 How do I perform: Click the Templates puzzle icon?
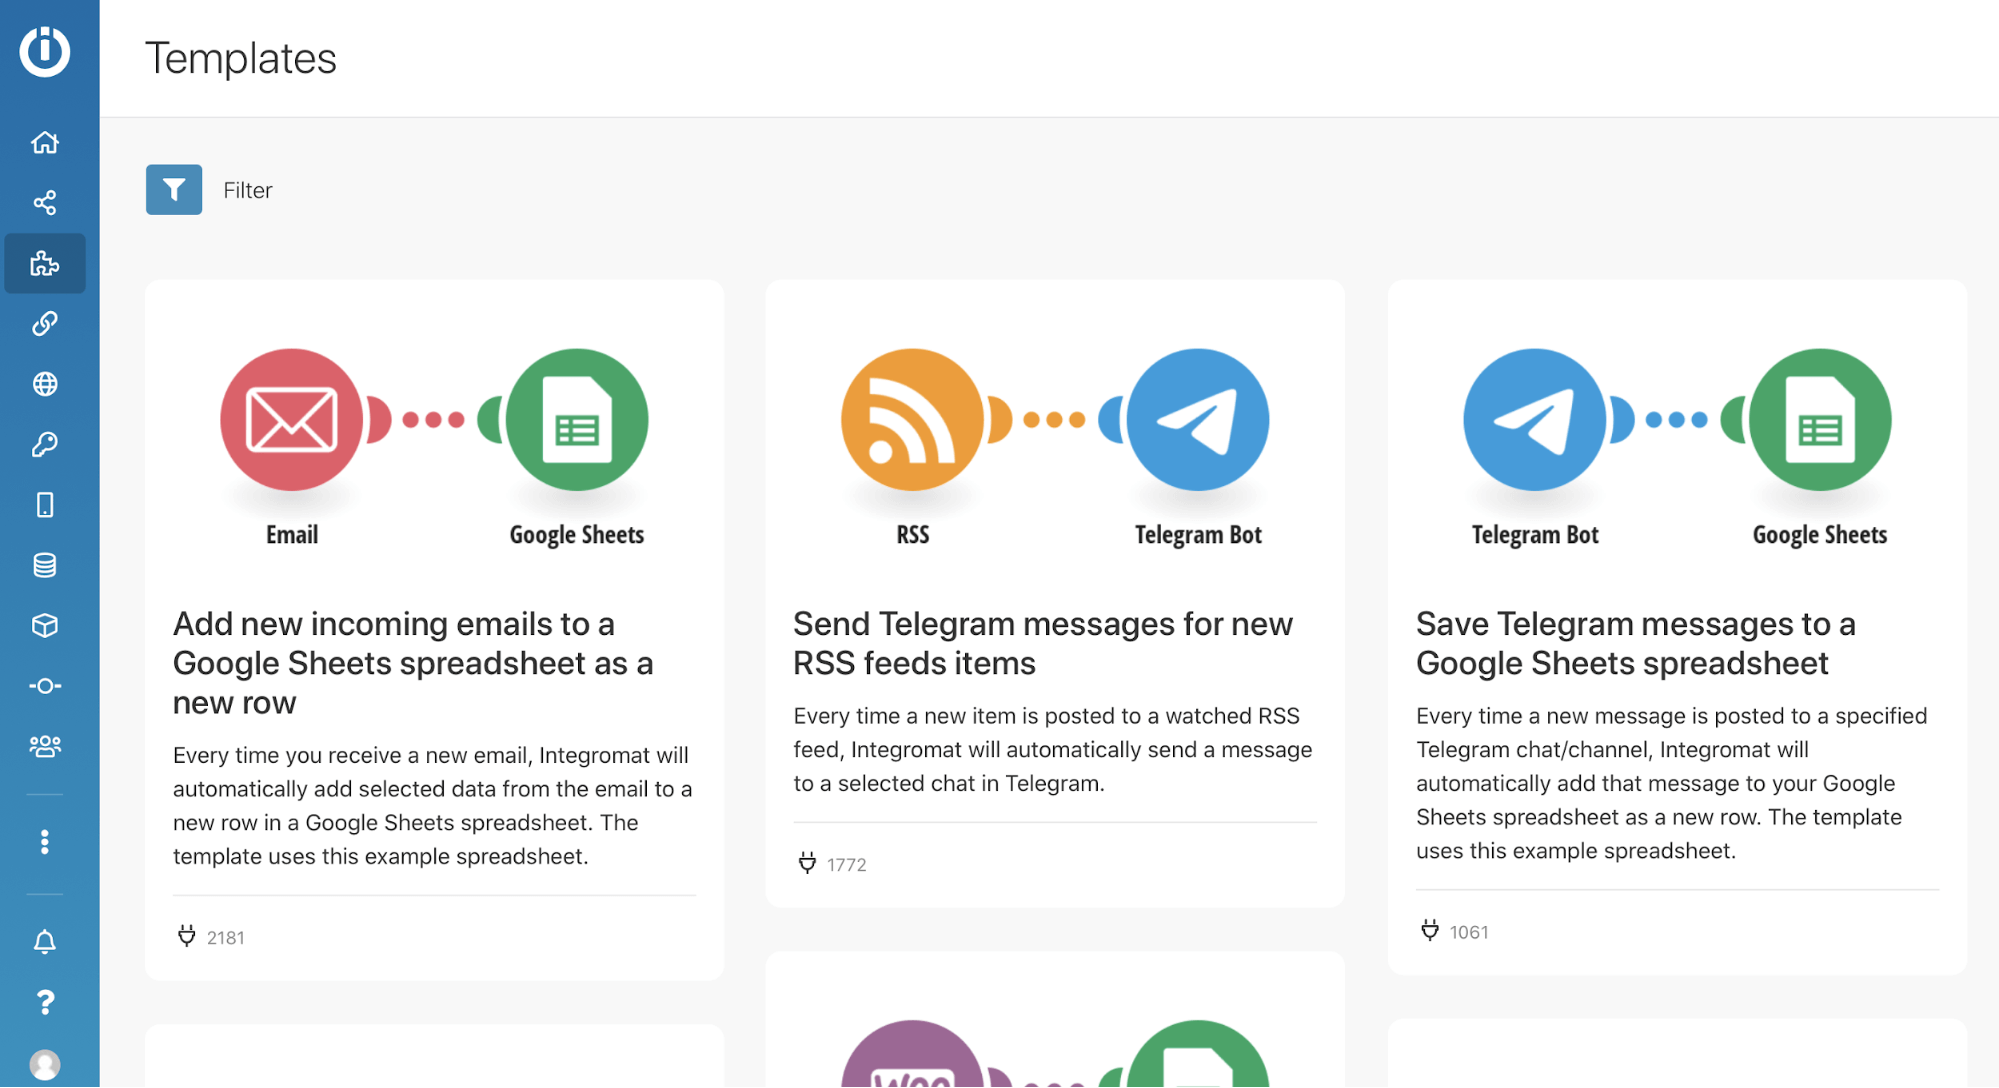45,263
